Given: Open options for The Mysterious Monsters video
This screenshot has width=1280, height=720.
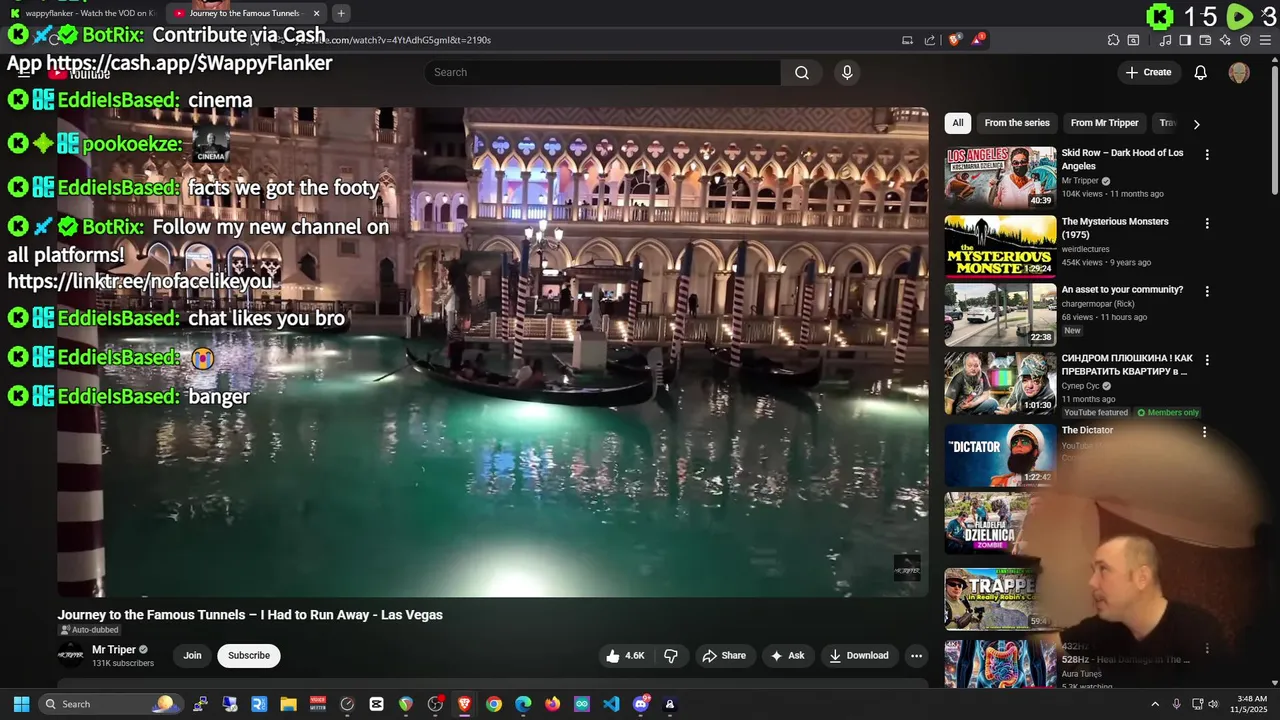Looking at the screenshot, I should [1207, 224].
